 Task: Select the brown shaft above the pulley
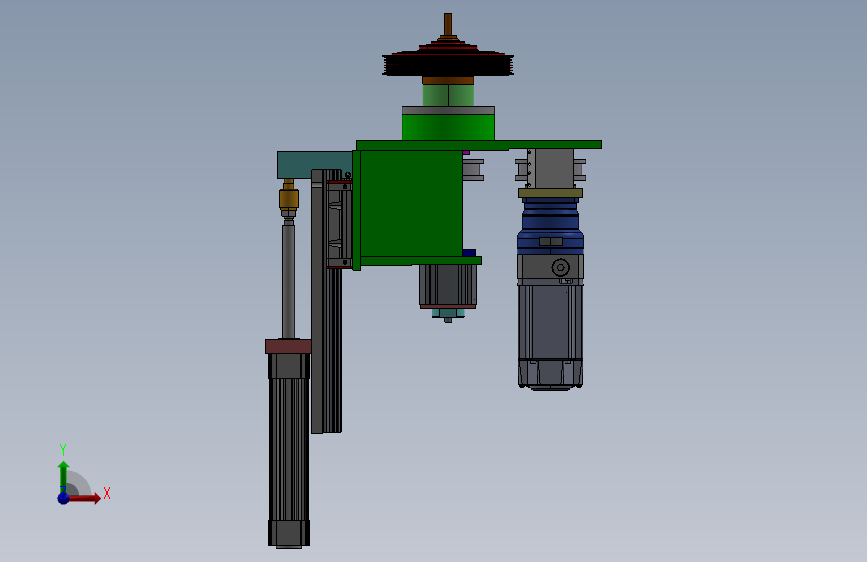pos(448,24)
